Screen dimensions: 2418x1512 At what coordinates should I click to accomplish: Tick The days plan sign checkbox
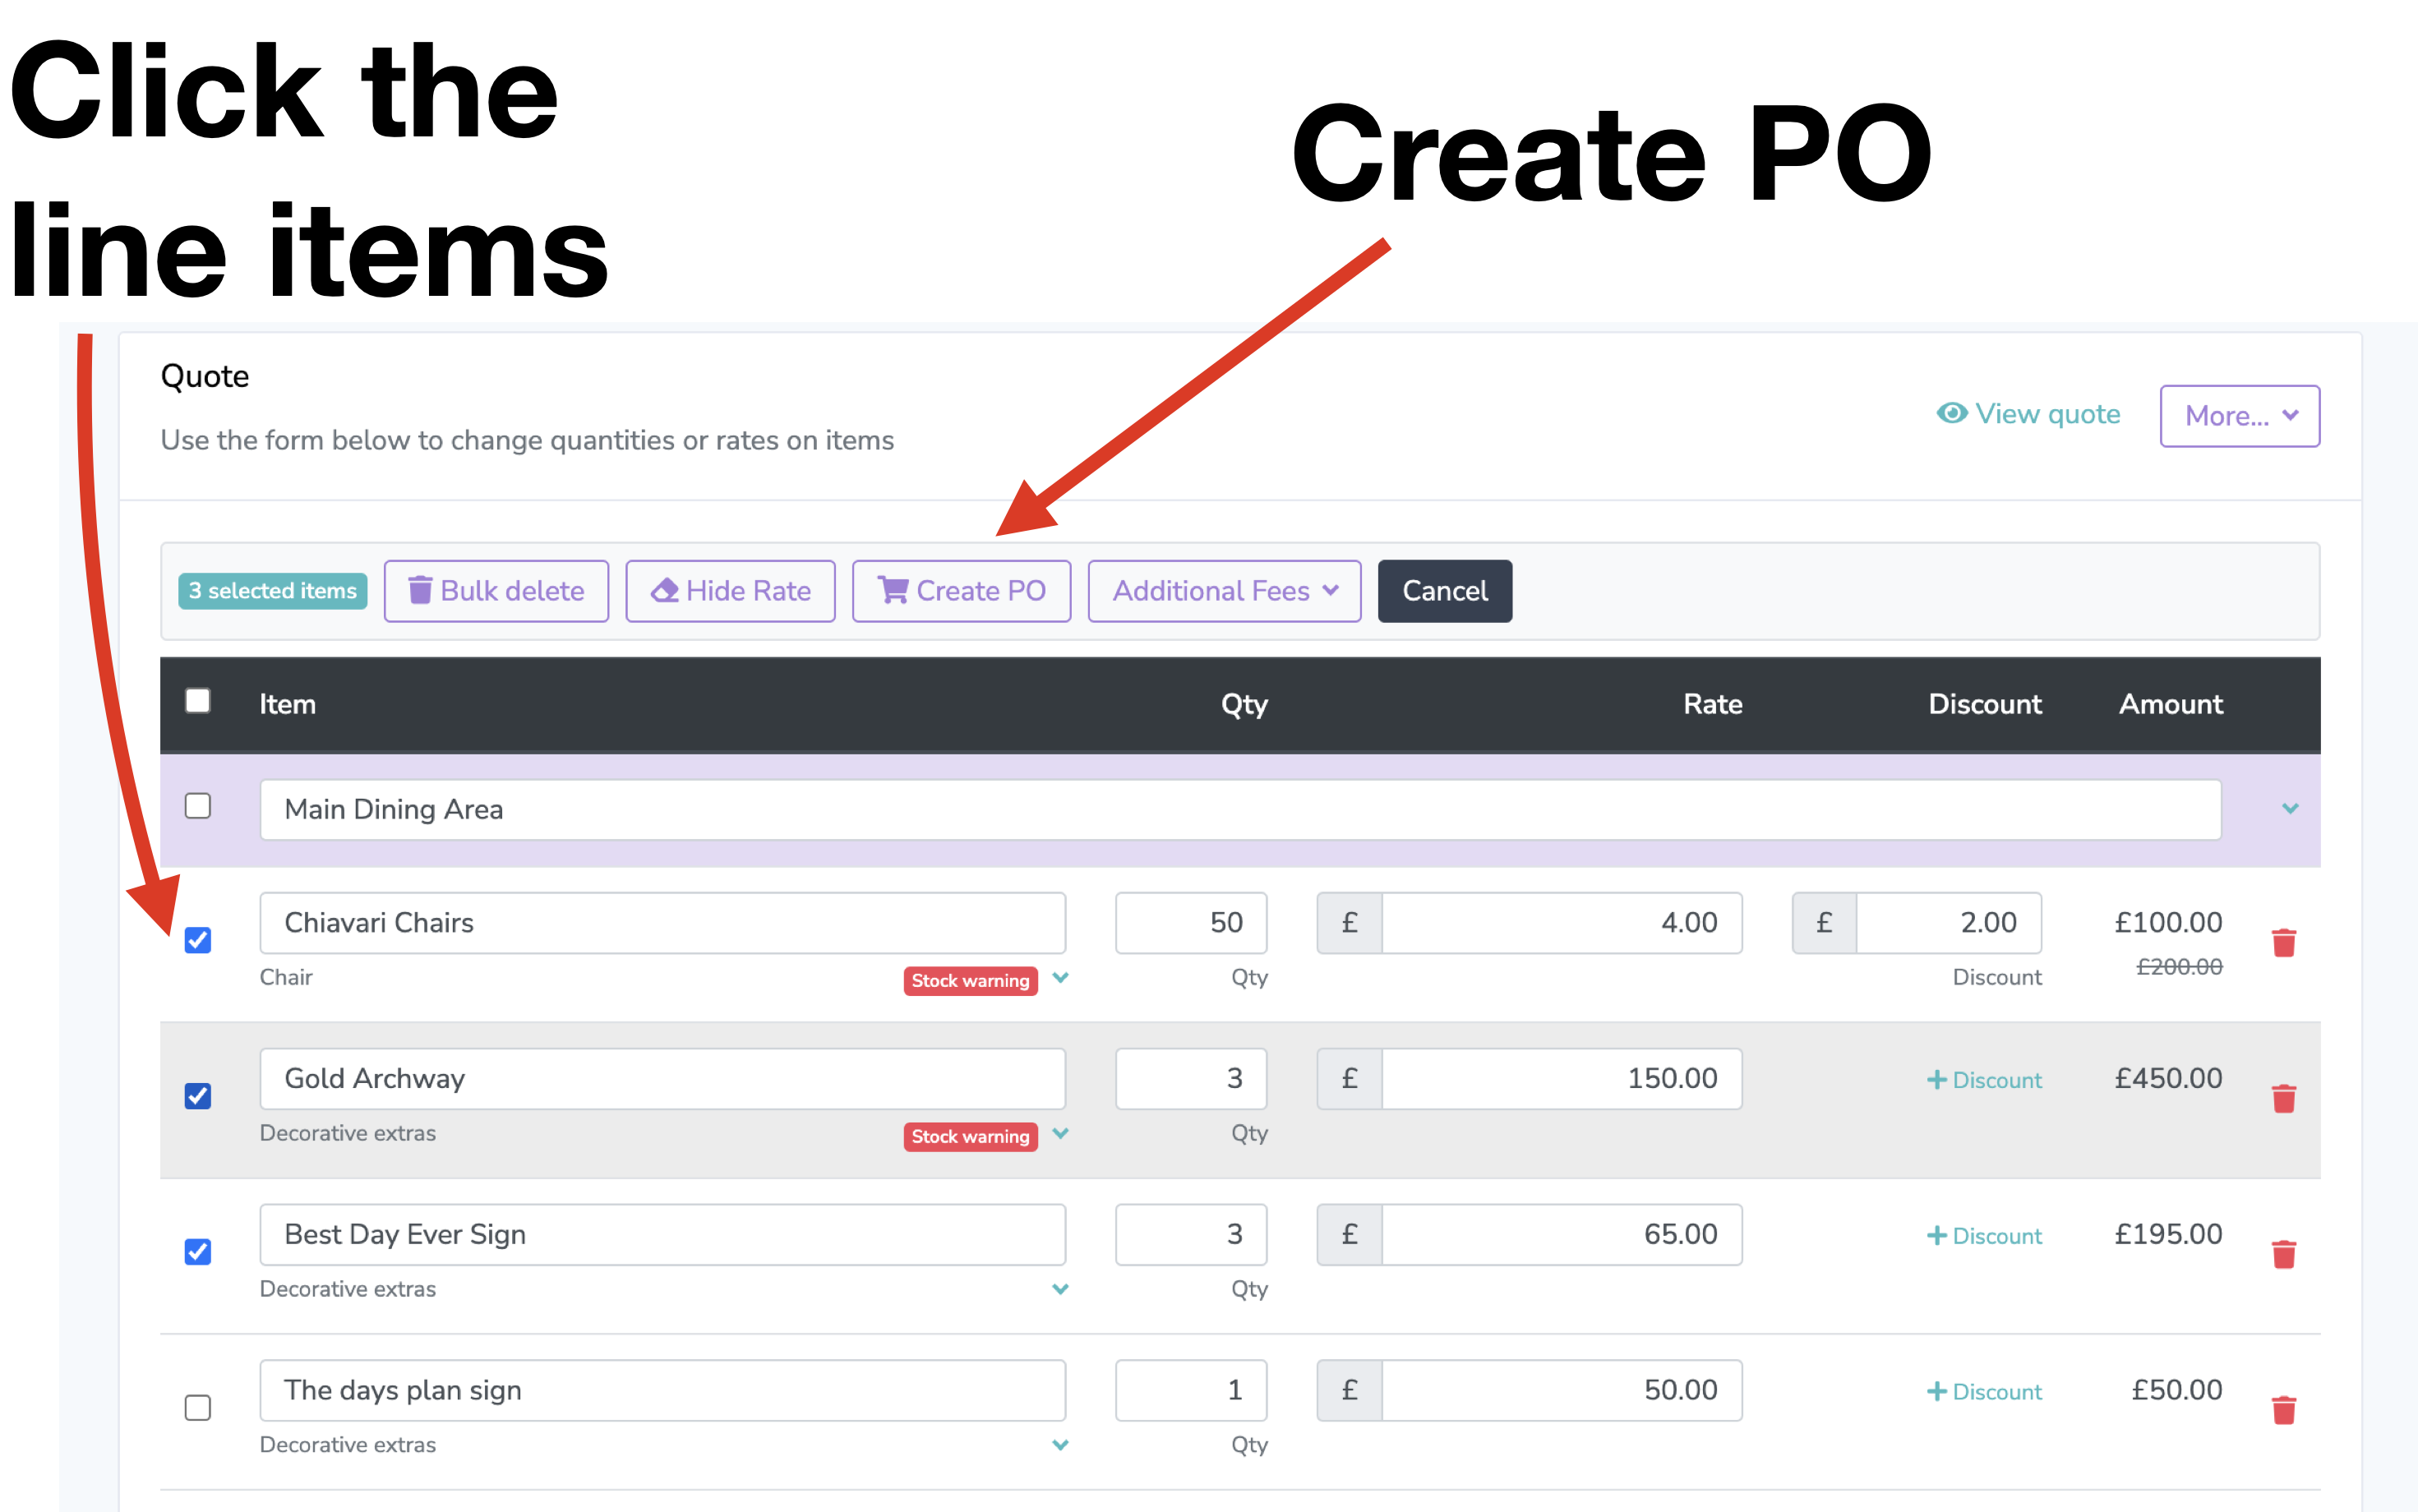pos(198,1408)
